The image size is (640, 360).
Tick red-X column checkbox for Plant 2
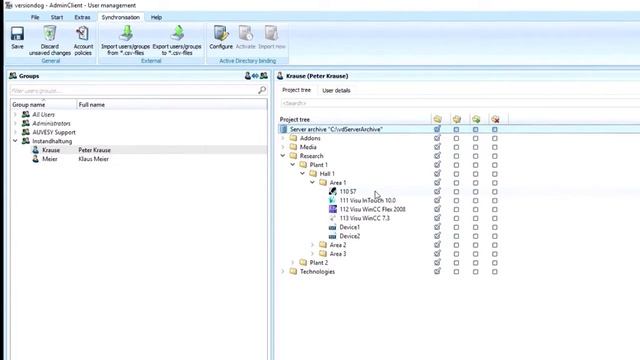coord(495,263)
